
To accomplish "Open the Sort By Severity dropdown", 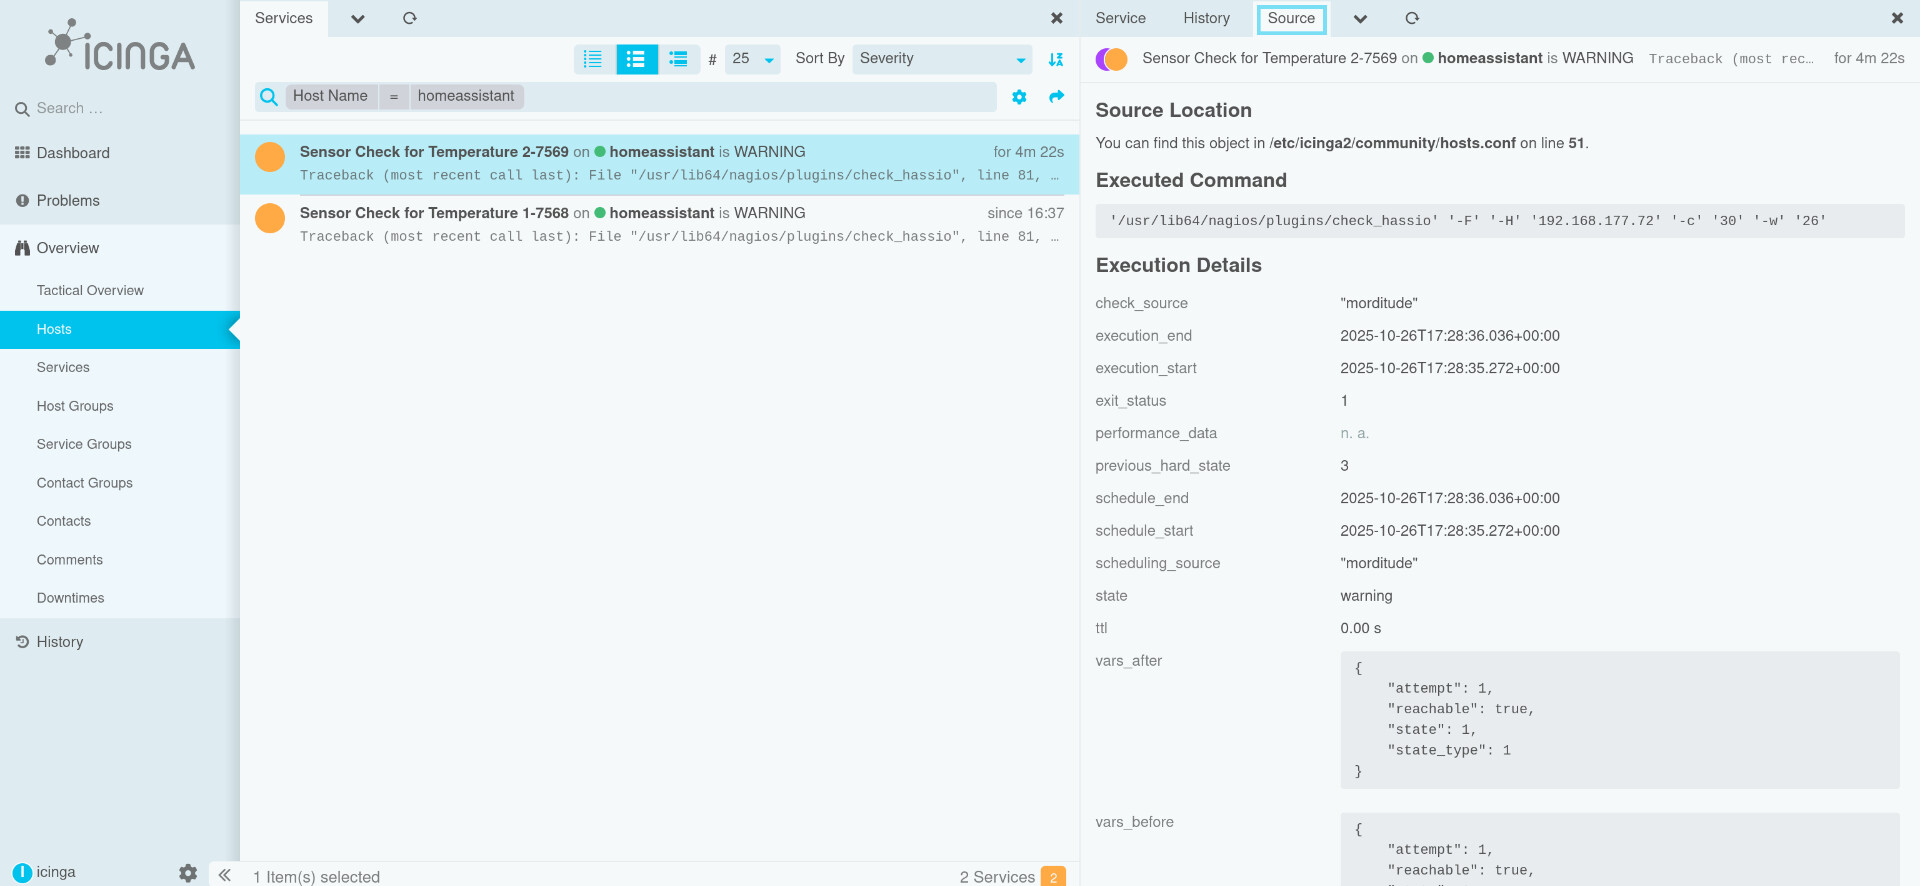I will coord(941,59).
